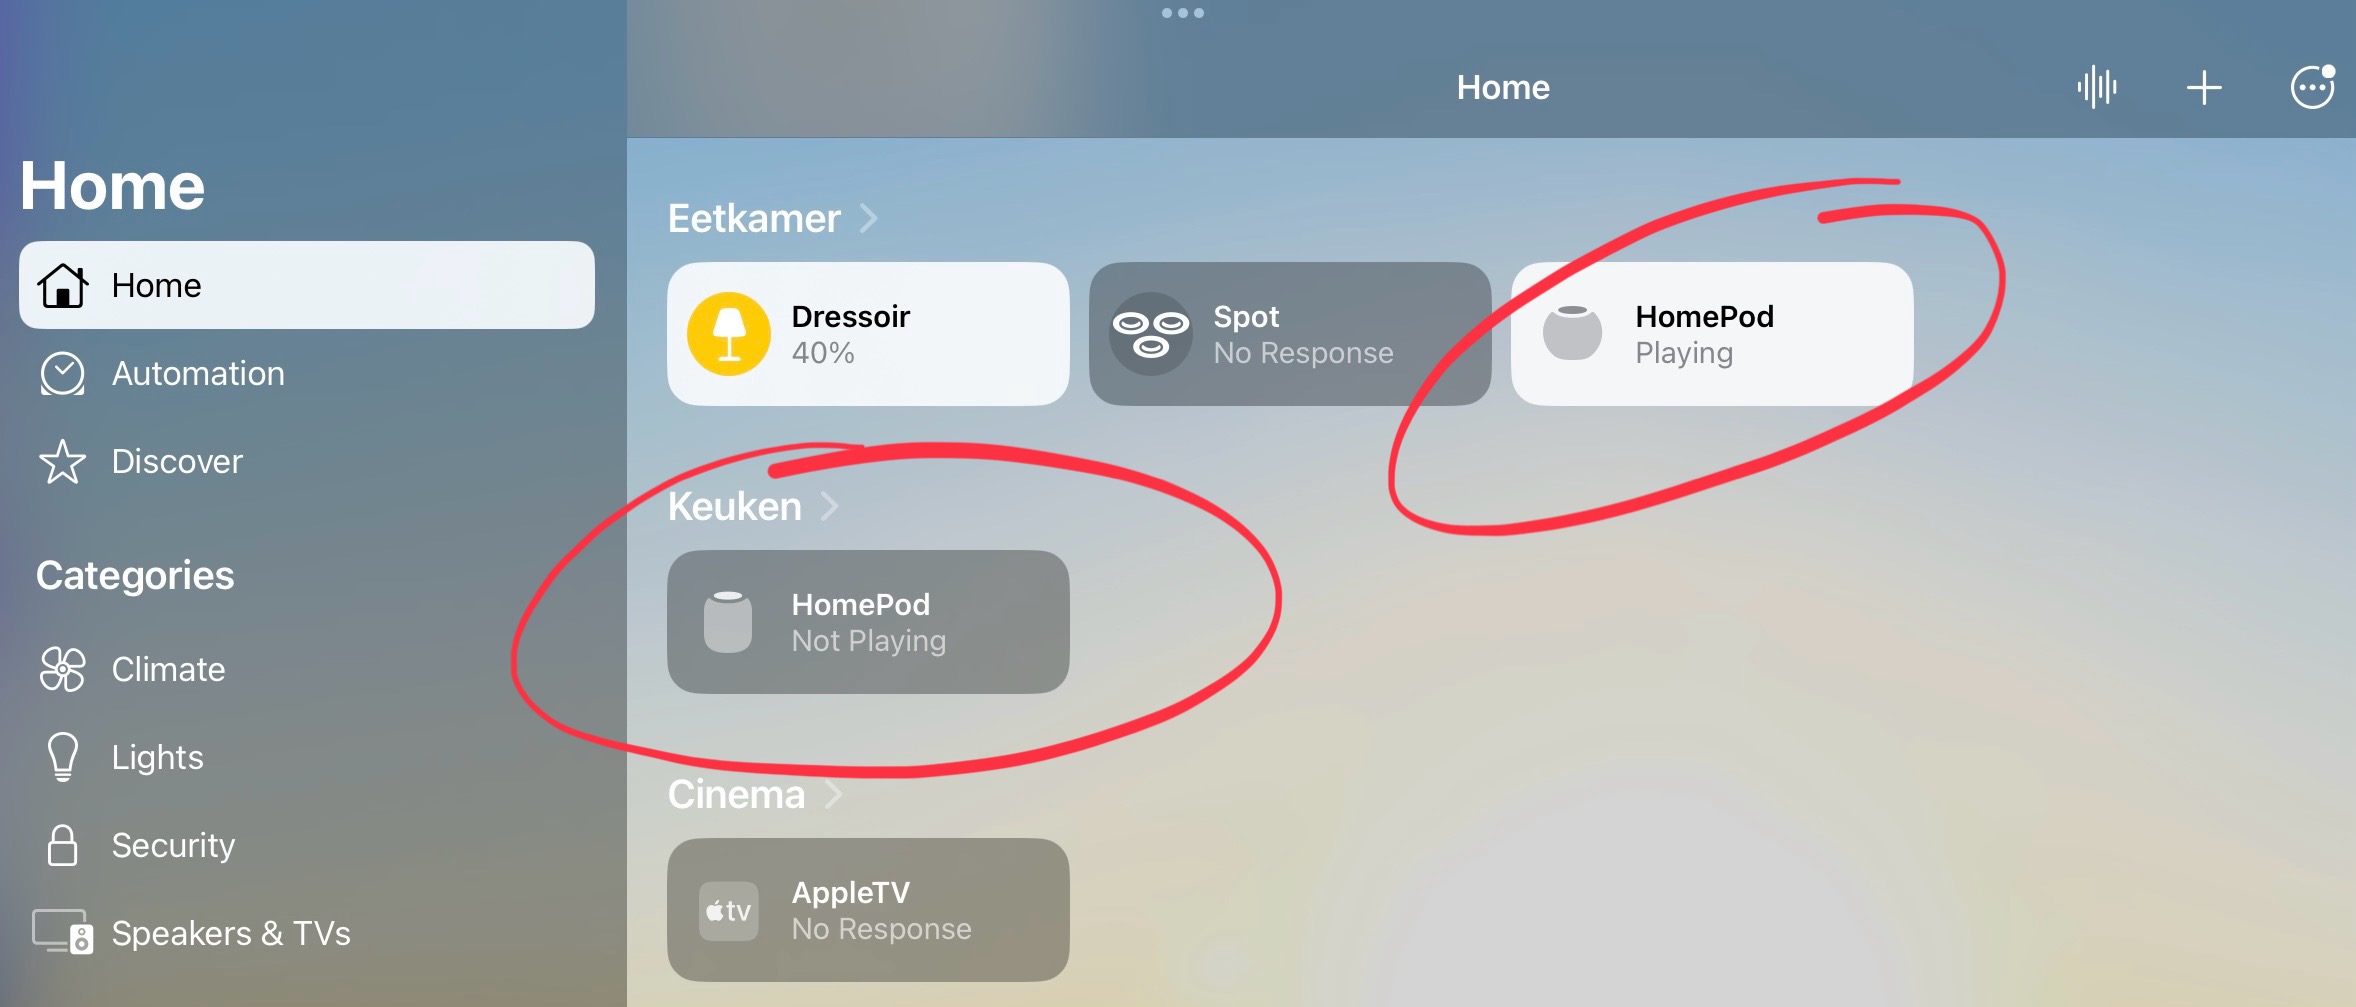Open the Automation sidebar item
Viewport: 2356px width, 1007px height.
tap(307, 373)
